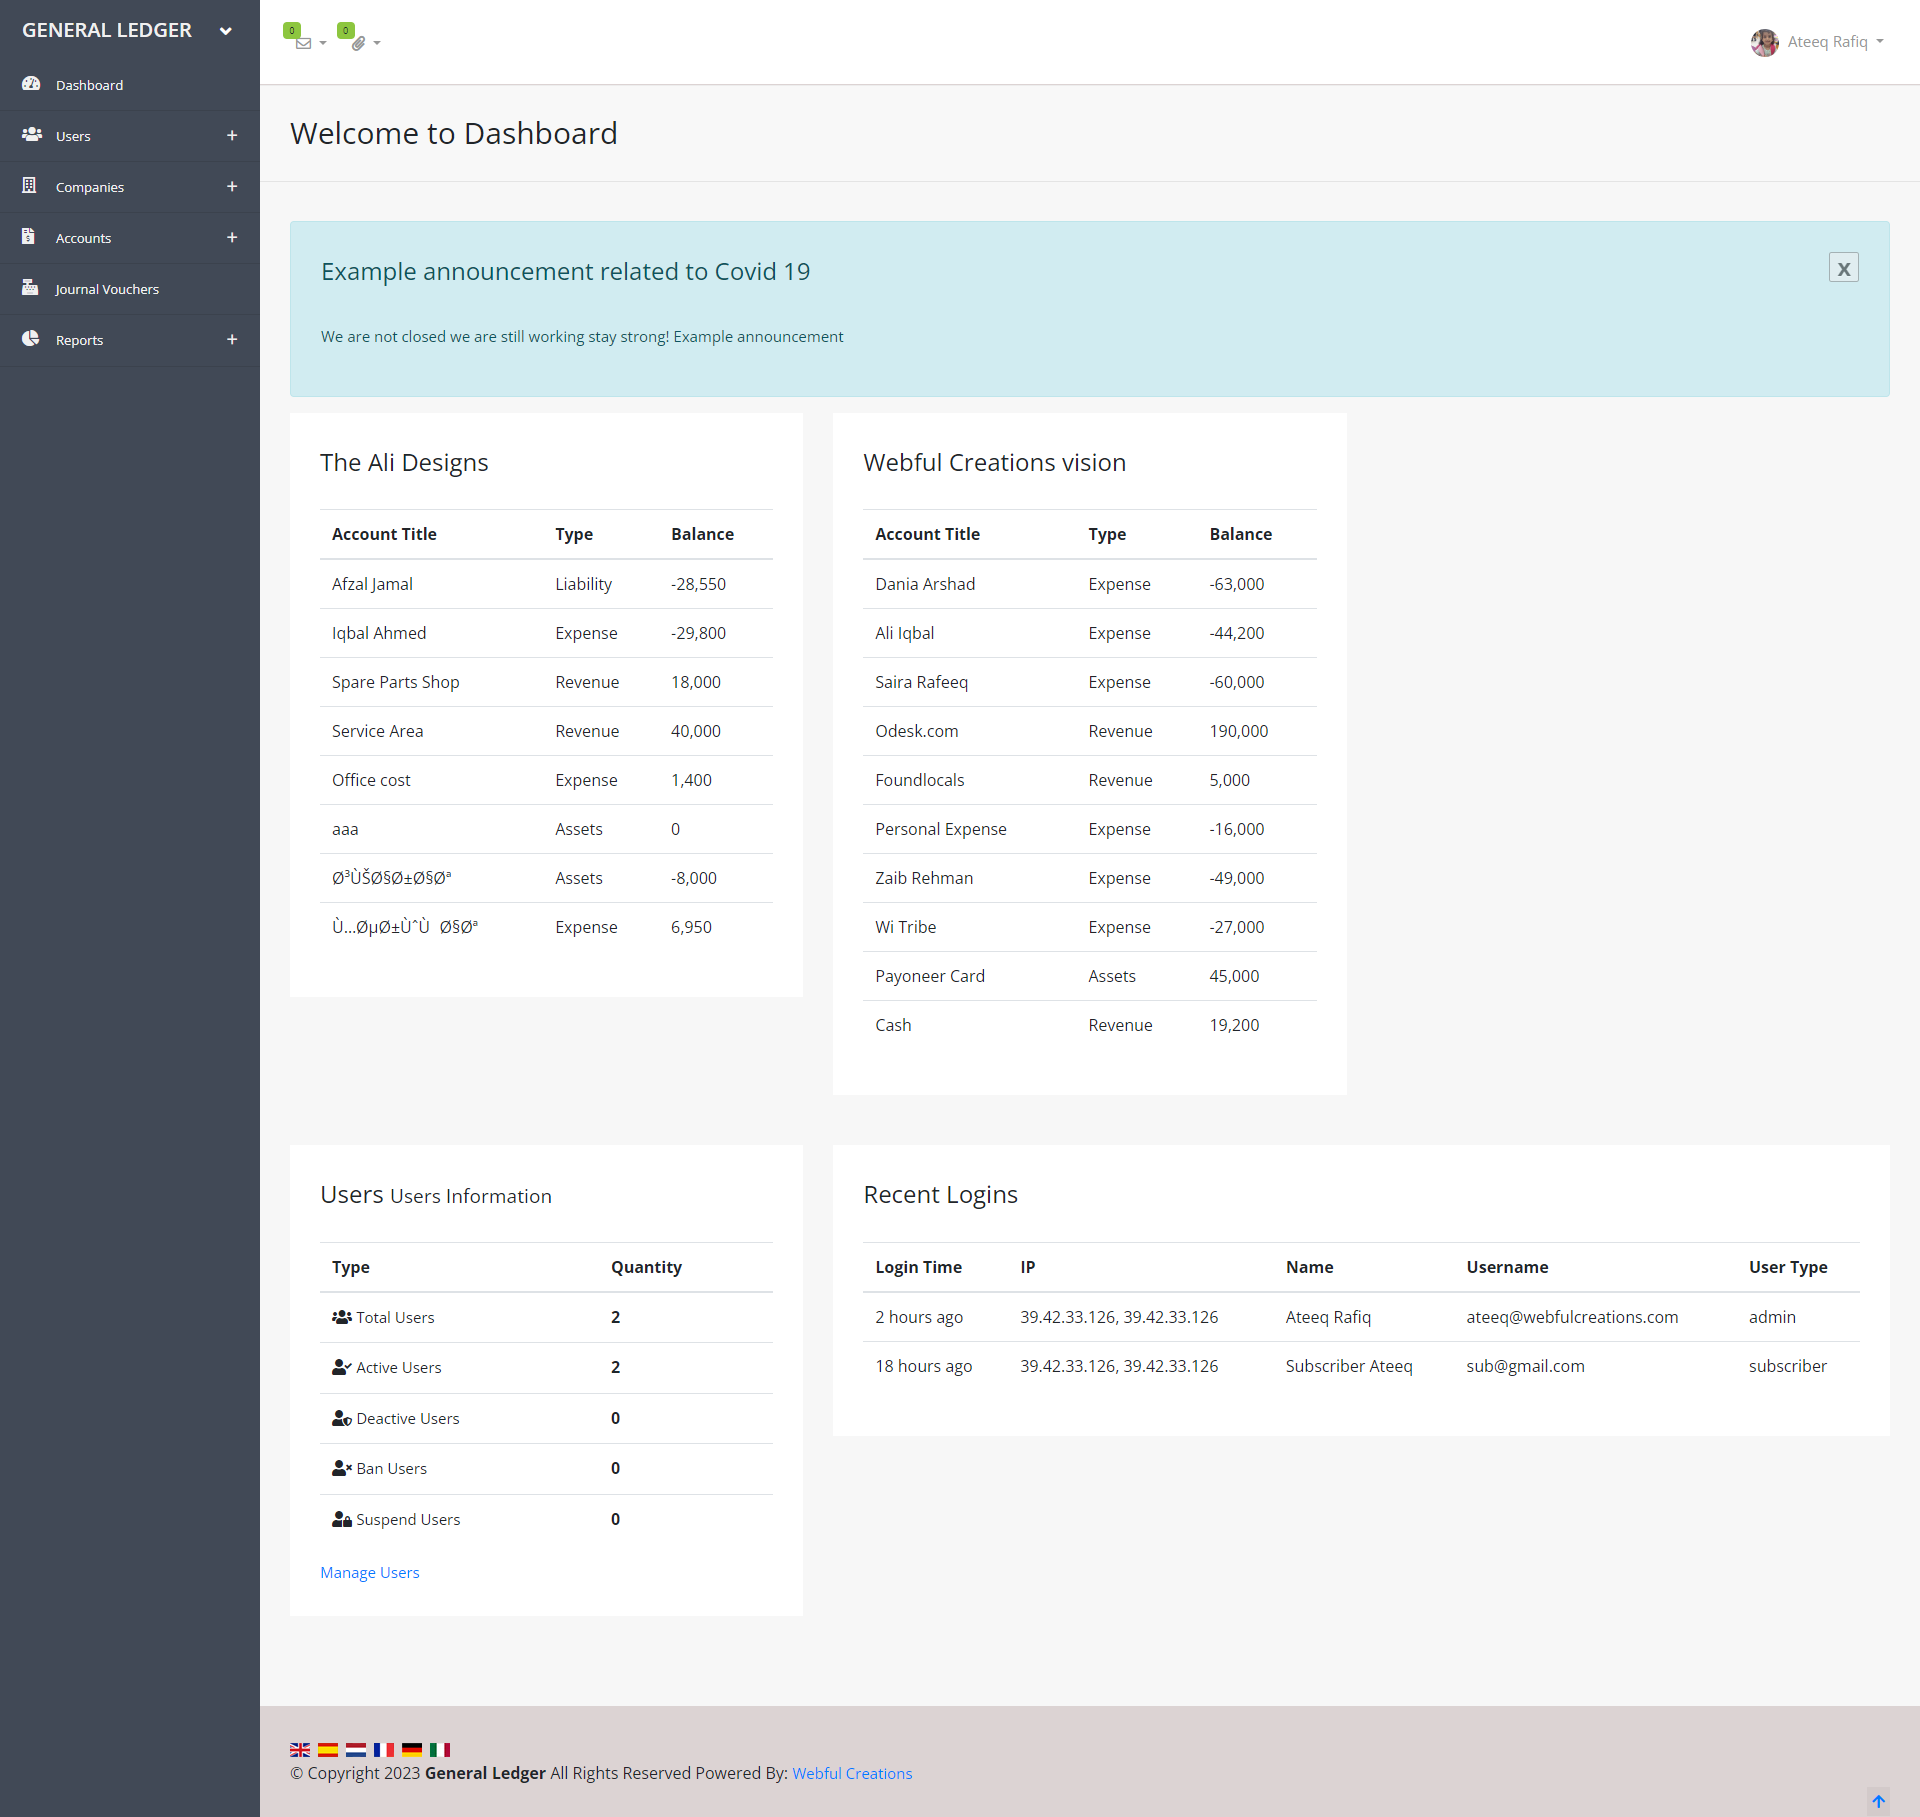Select the UK English flag
1920x1817 pixels.
coord(299,1750)
